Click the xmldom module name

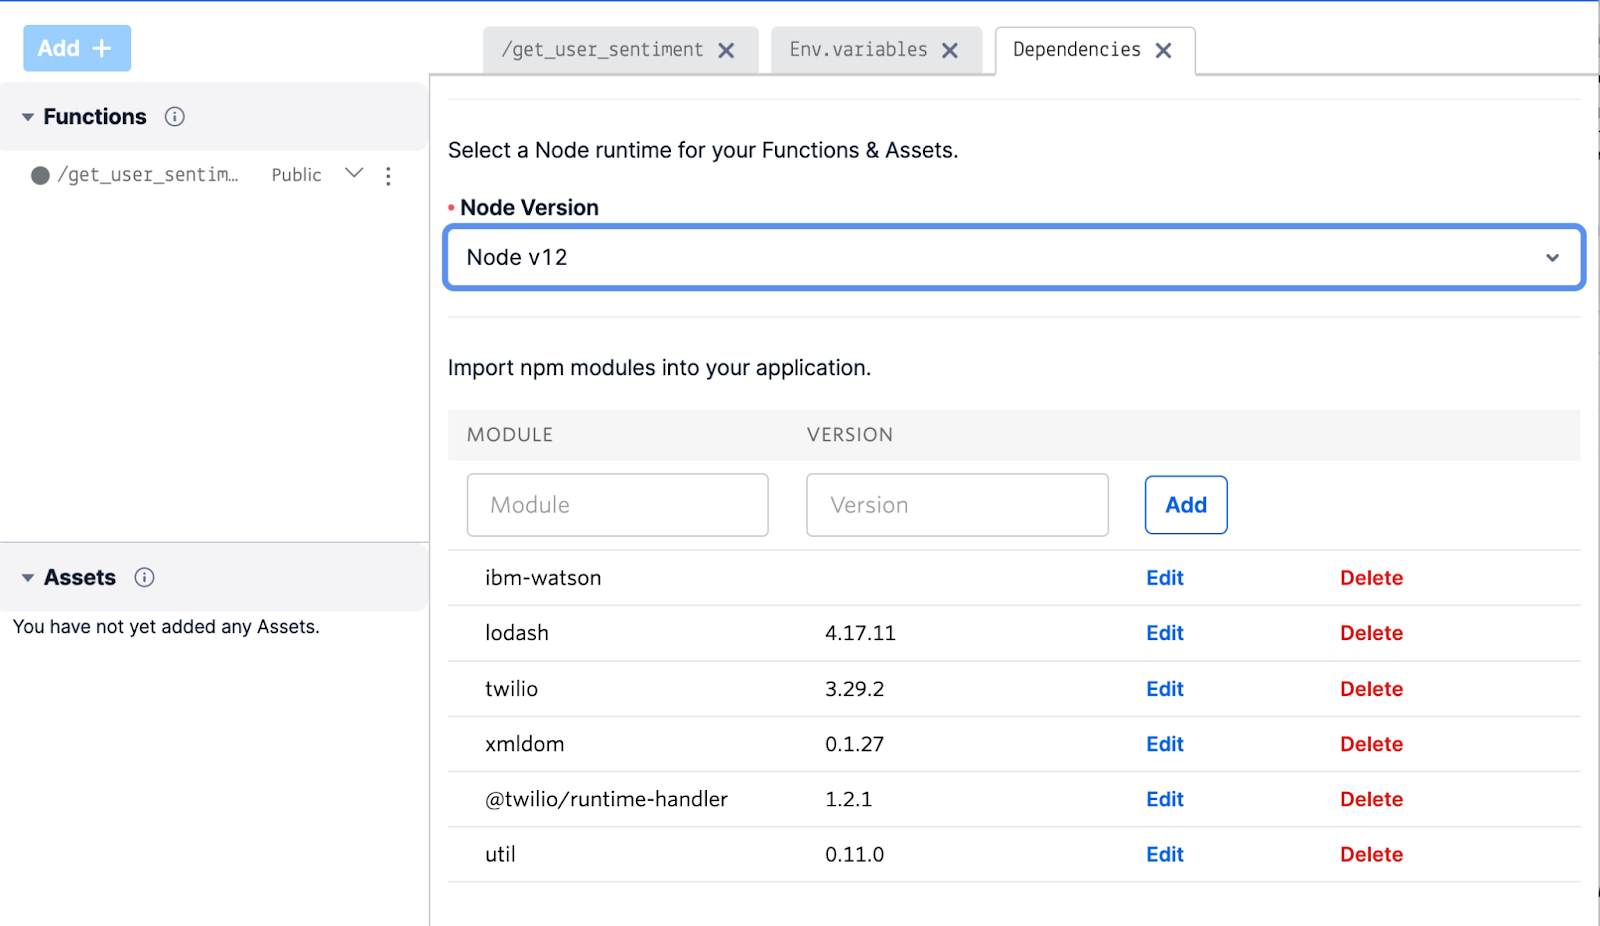(525, 744)
